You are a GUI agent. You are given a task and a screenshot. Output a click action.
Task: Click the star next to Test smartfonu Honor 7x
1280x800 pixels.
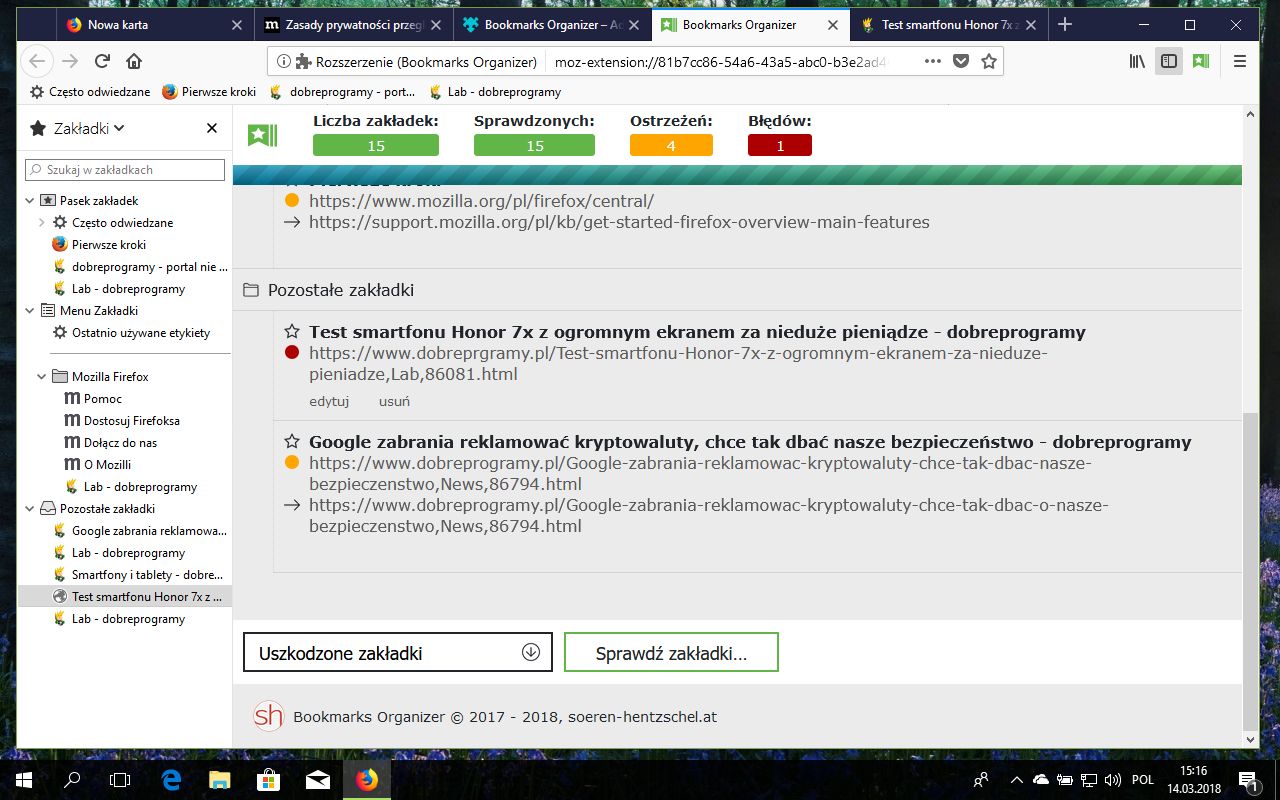tap(292, 331)
